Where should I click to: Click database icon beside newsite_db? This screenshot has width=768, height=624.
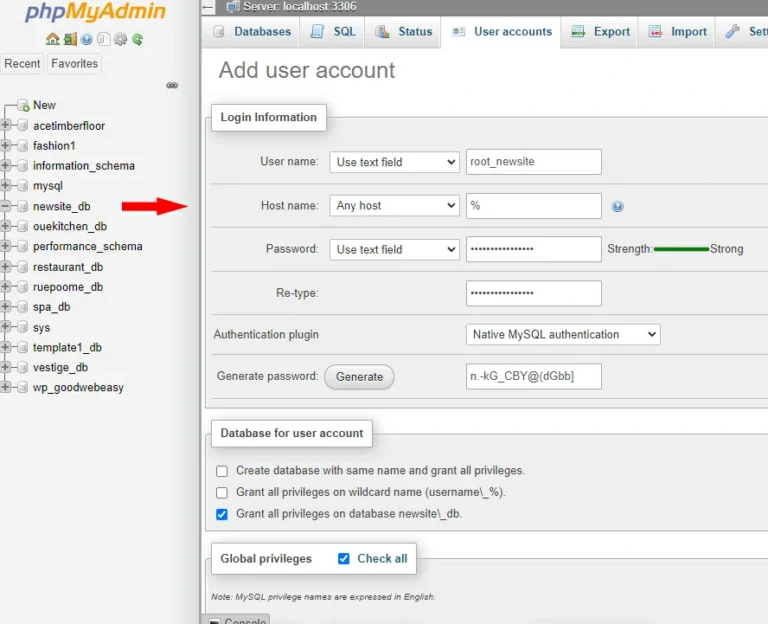[x=23, y=206]
